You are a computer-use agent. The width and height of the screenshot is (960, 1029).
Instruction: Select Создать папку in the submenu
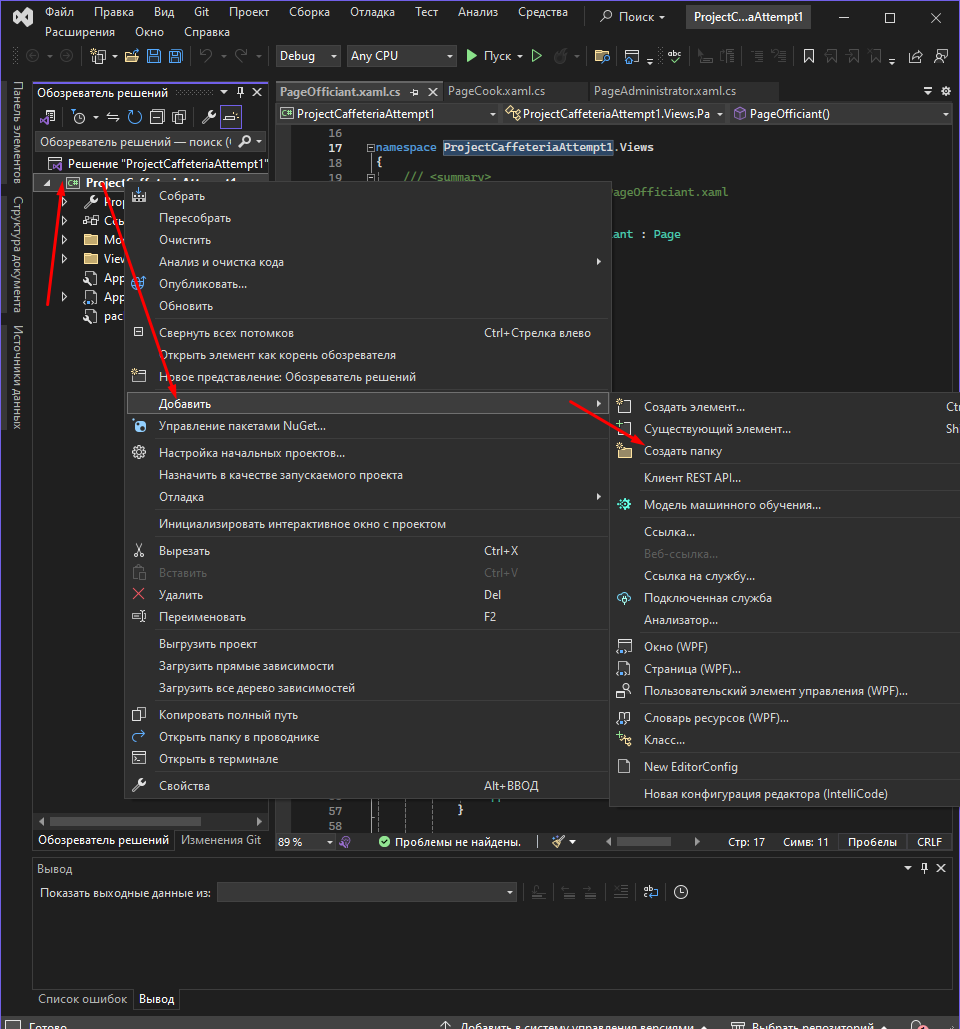pyautogui.click(x=682, y=451)
